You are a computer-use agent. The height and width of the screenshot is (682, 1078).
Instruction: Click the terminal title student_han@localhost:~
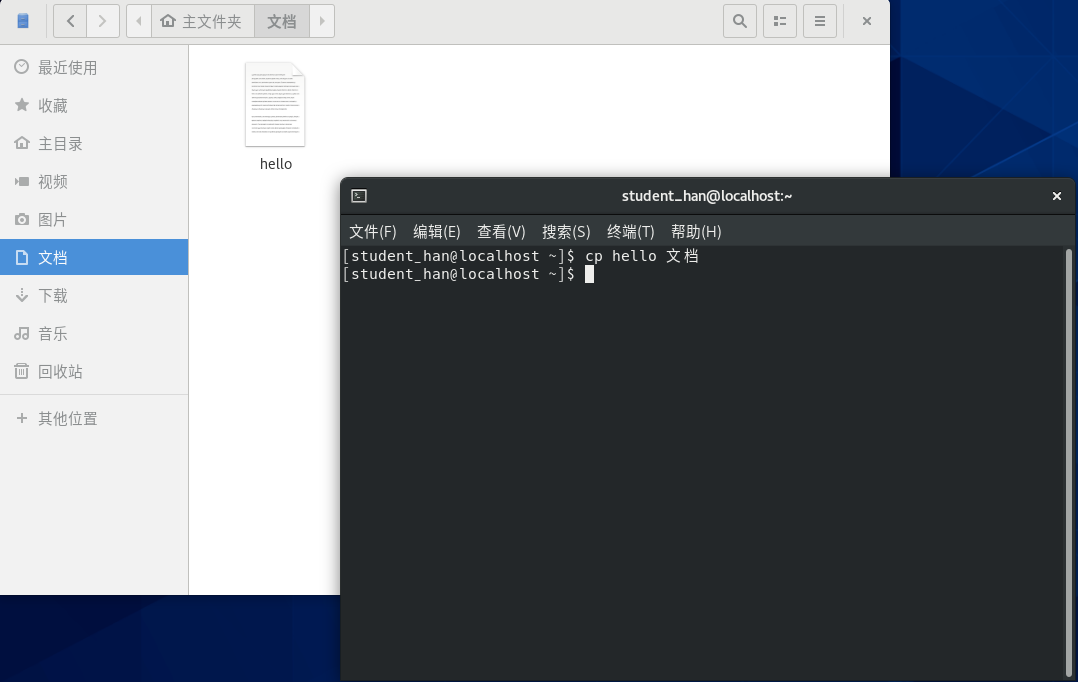pos(707,196)
